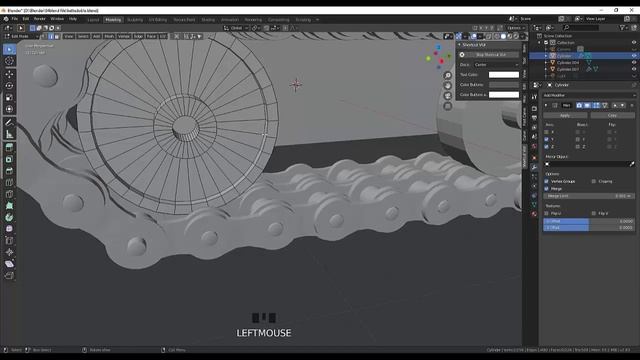
Task: Activate the Spin tool
Action: 9,218
